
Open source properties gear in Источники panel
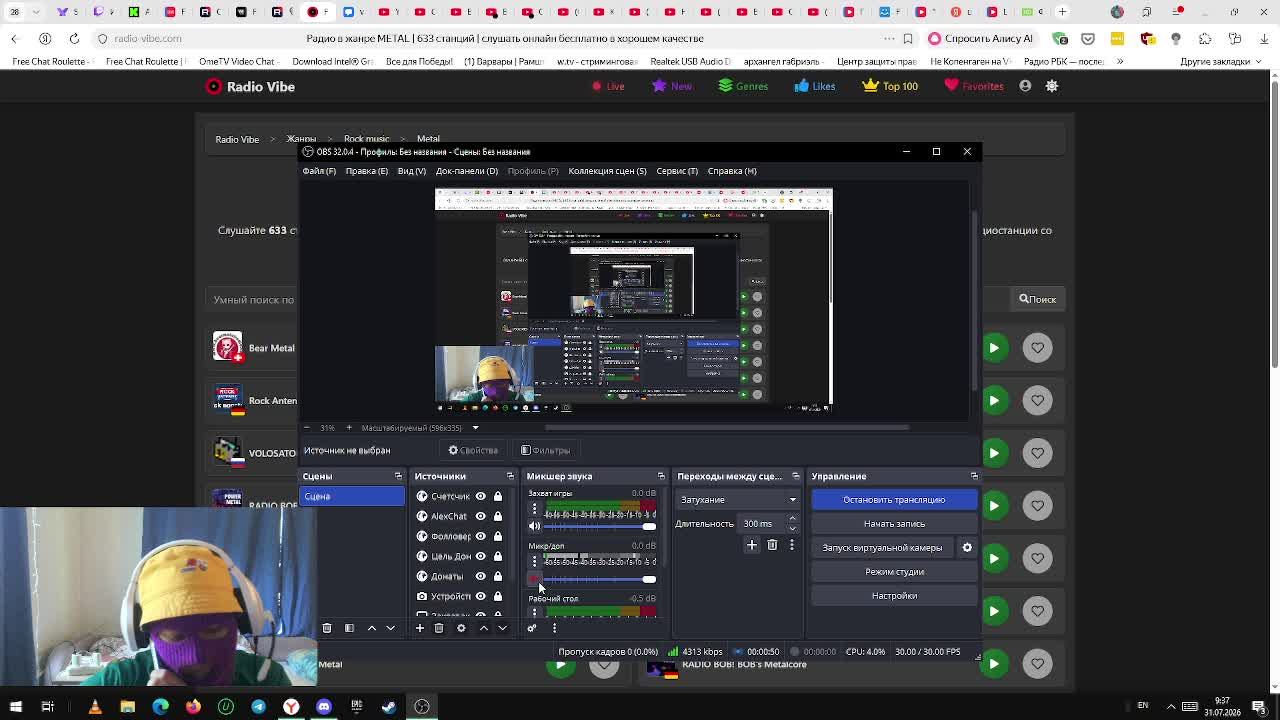(461, 628)
